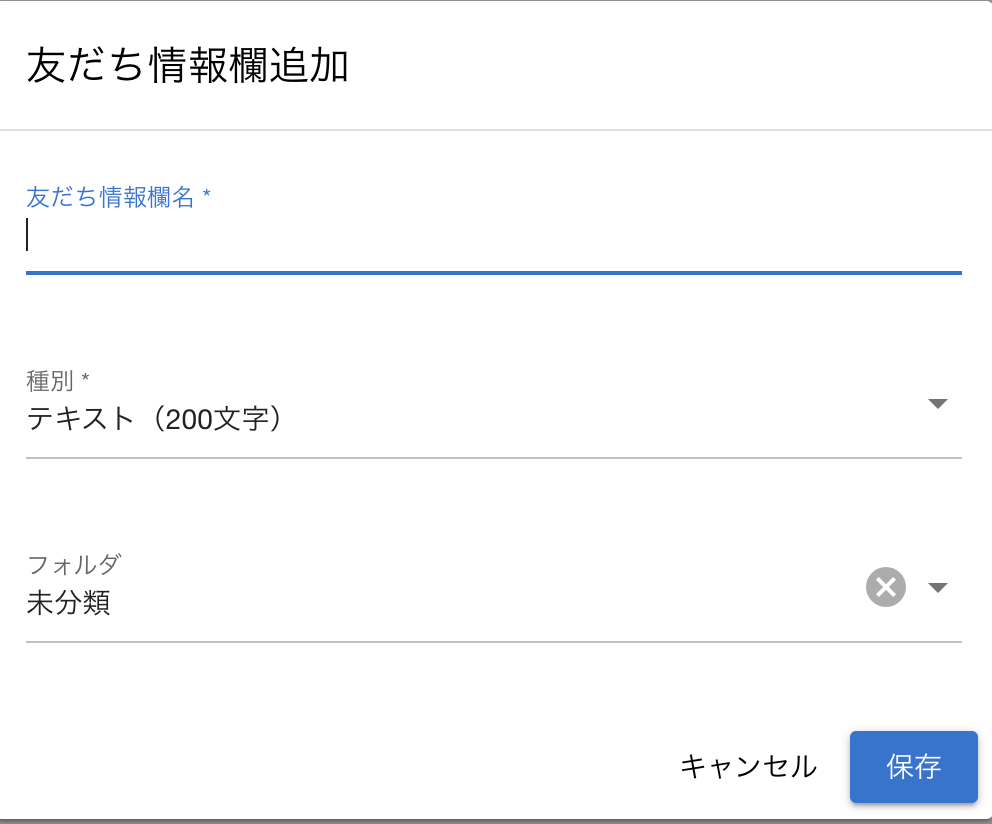The width and height of the screenshot is (992, 824).
Task: Focus the 友だち情報欄名 text input
Action: [493, 236]
